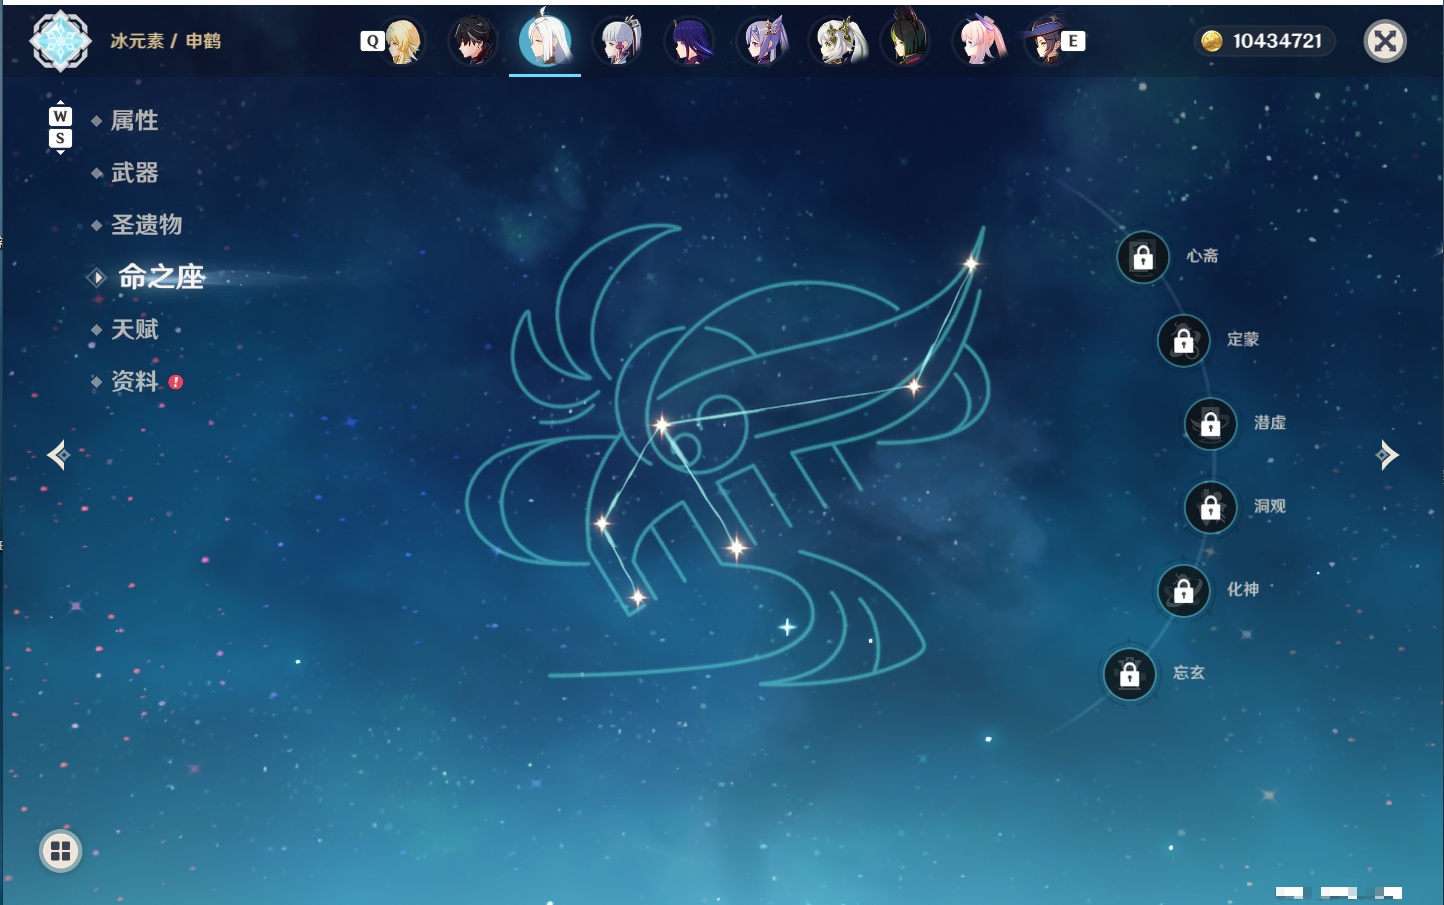Switch to previous character with left arrow
Image resolution: width=1444 pixels, height=905 pixels.
[58, 455]
